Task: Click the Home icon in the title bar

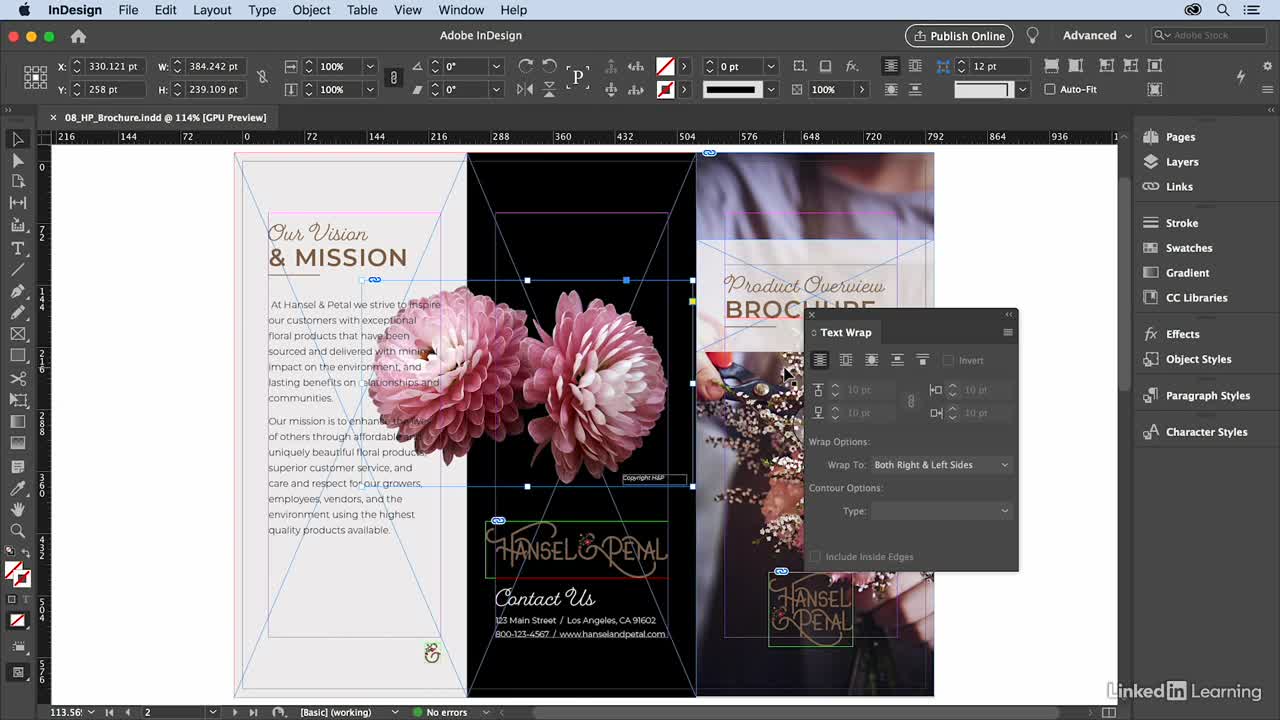Action: click(78, 36)
